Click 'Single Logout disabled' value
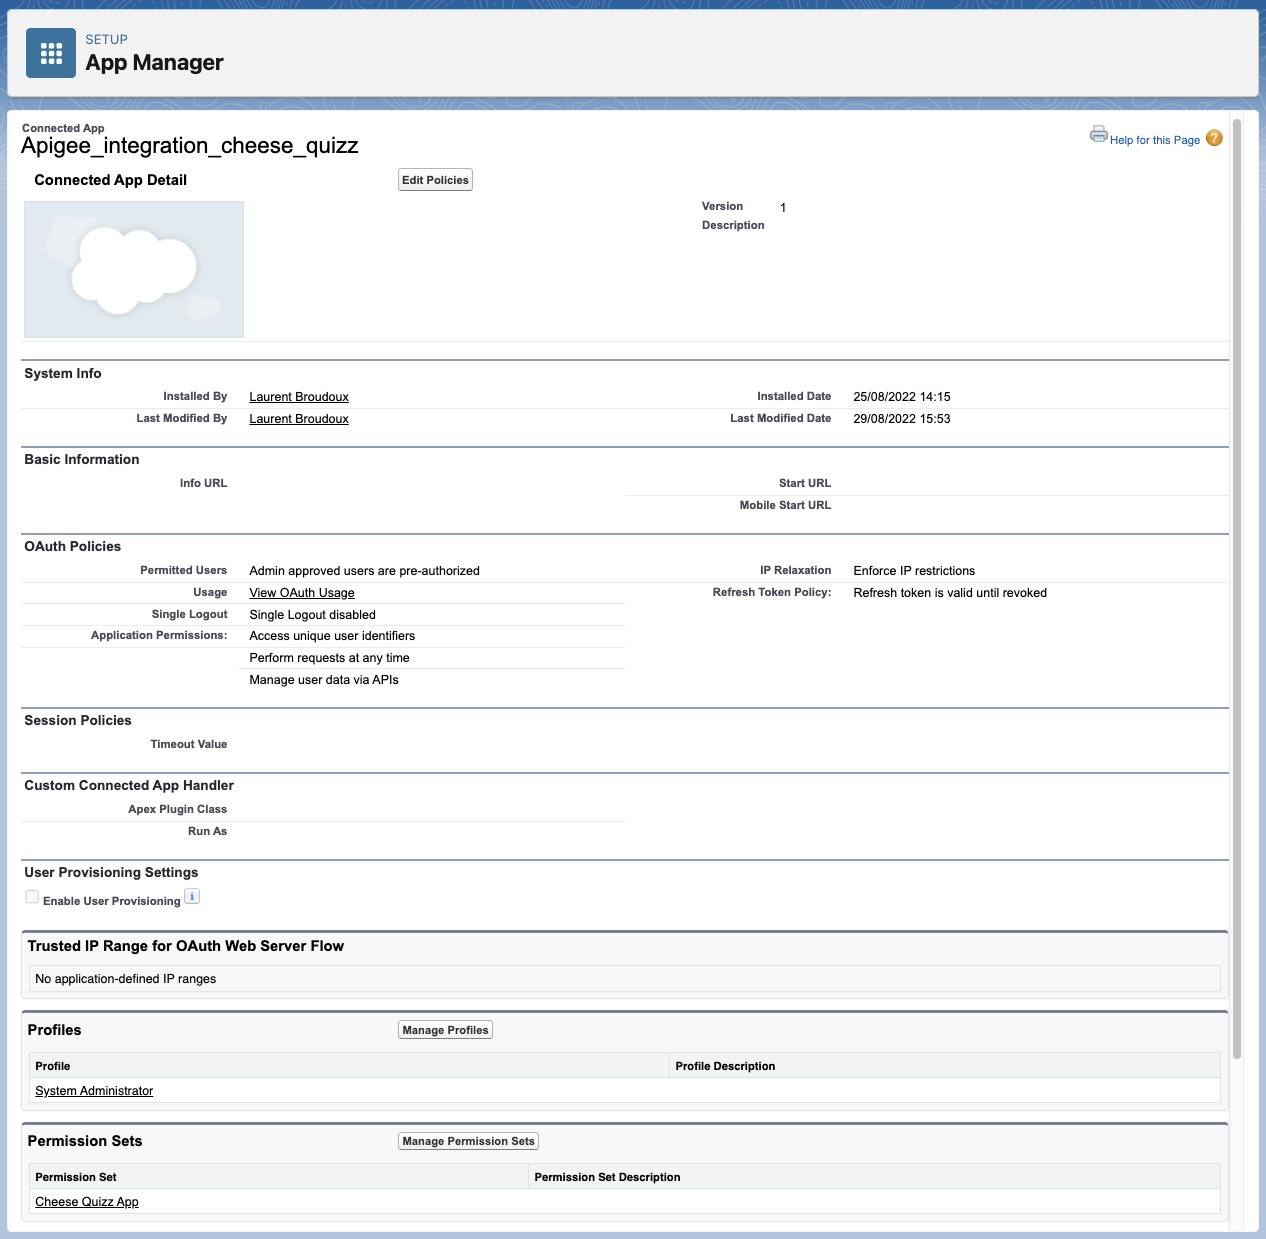This screenshot has height=1239, width=1266. coord(312,615)
